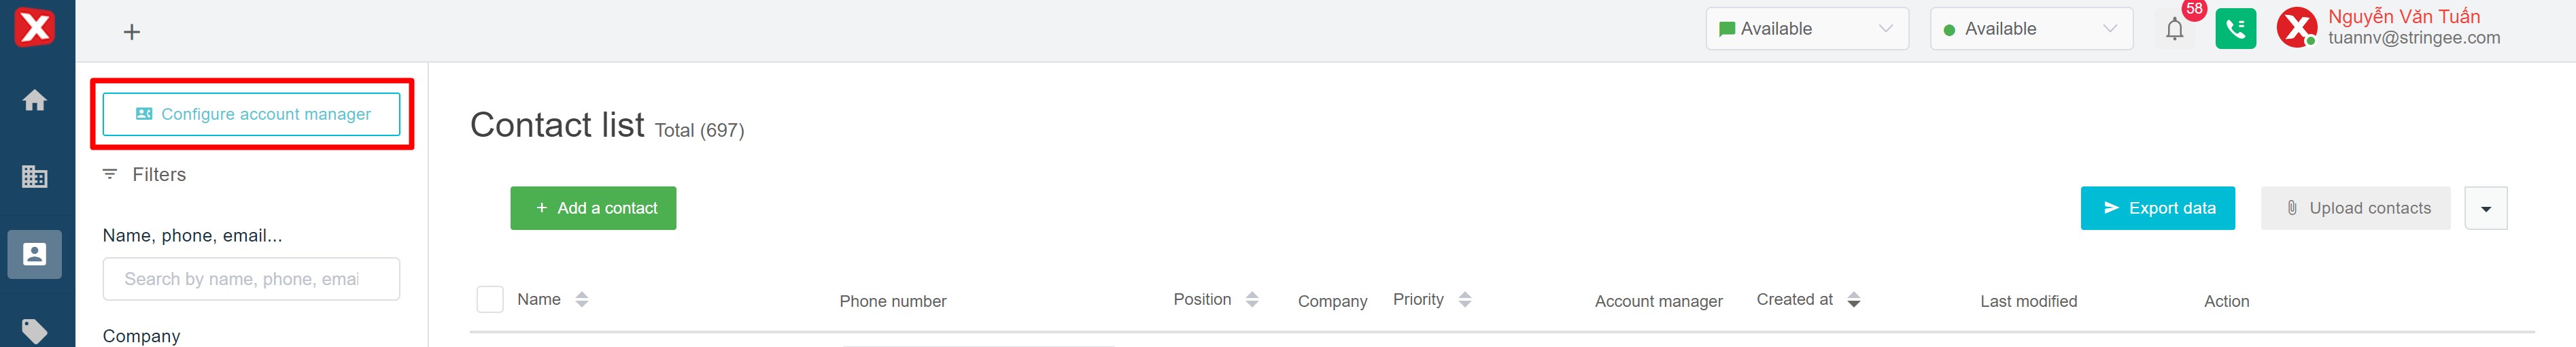The image size is (2576, 347).
Task: Open the tags sidebar icon
Action: coord(35,330)
